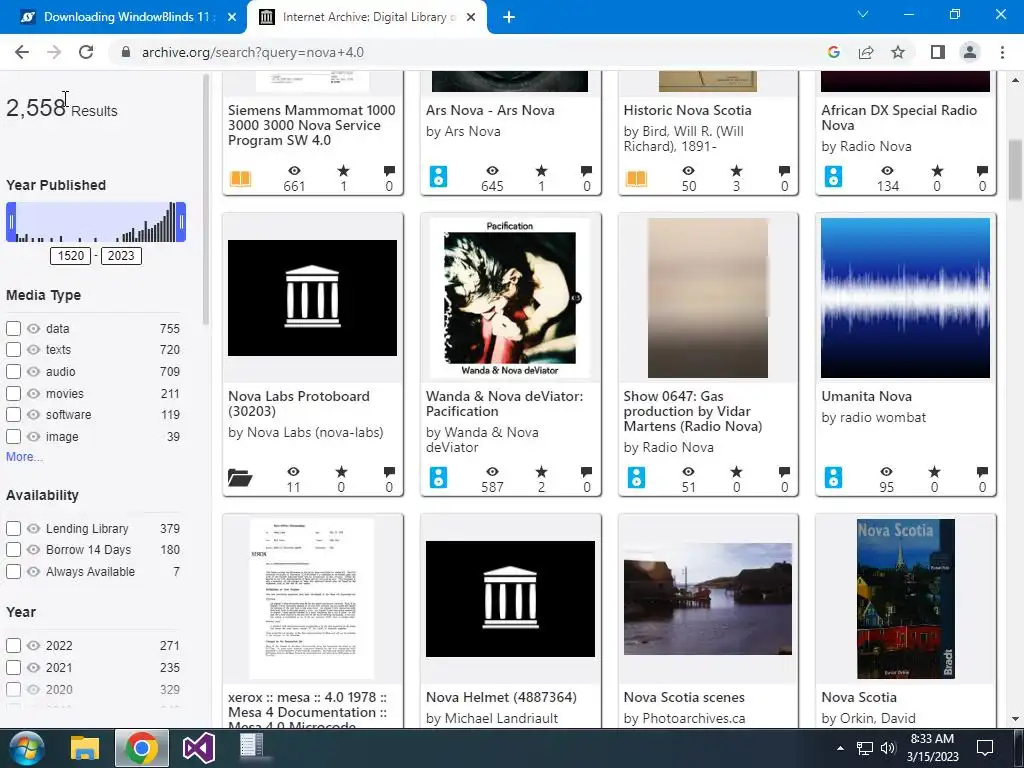Viewport: 1024px width, 768px height.
Task: Click Wanda & Nova deViator Pacification cover thumbnail
Action: coord(510,298)
